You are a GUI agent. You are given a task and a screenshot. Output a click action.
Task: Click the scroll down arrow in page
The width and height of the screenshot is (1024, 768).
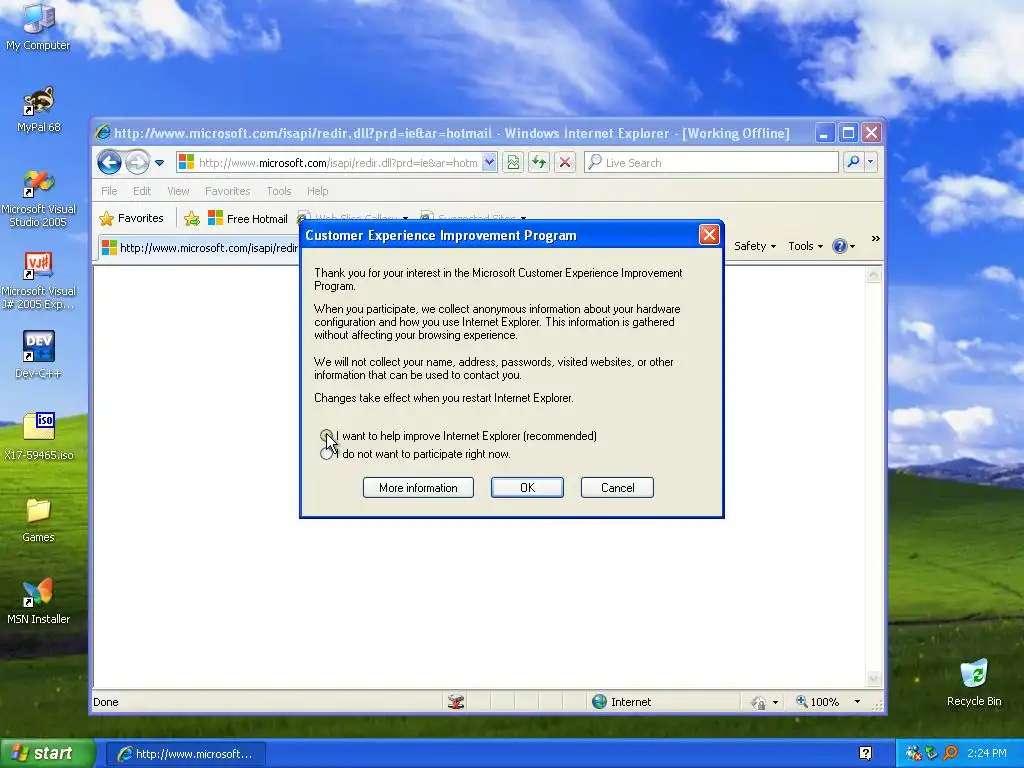point(874,680)
